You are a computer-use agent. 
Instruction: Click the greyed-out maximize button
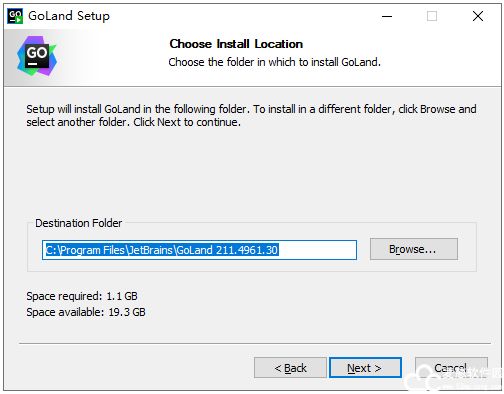point(432,16)
